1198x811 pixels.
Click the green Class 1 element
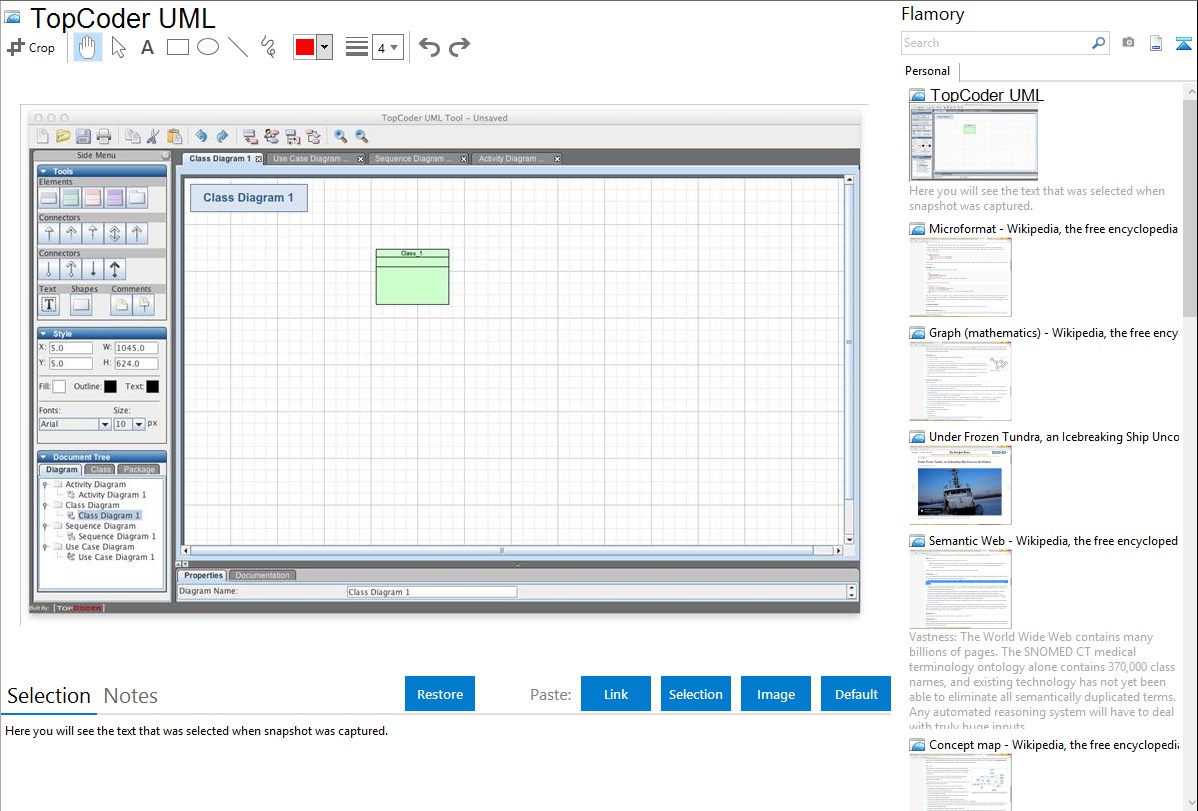tap(413, 277)
